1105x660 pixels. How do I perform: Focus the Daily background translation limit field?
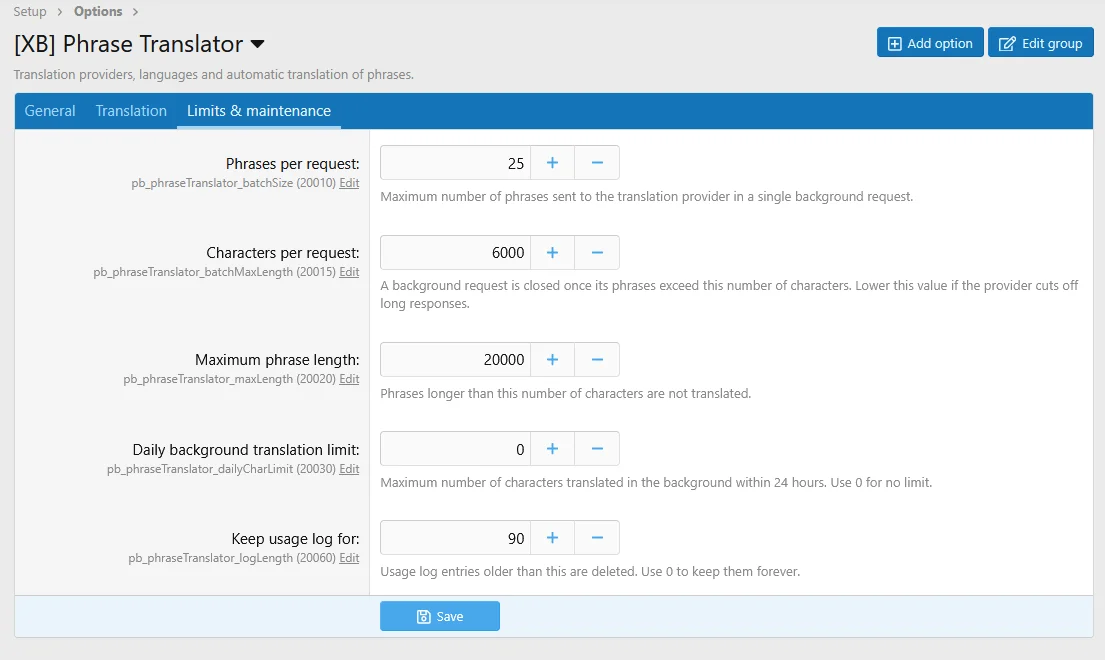(x=455, y=449)
